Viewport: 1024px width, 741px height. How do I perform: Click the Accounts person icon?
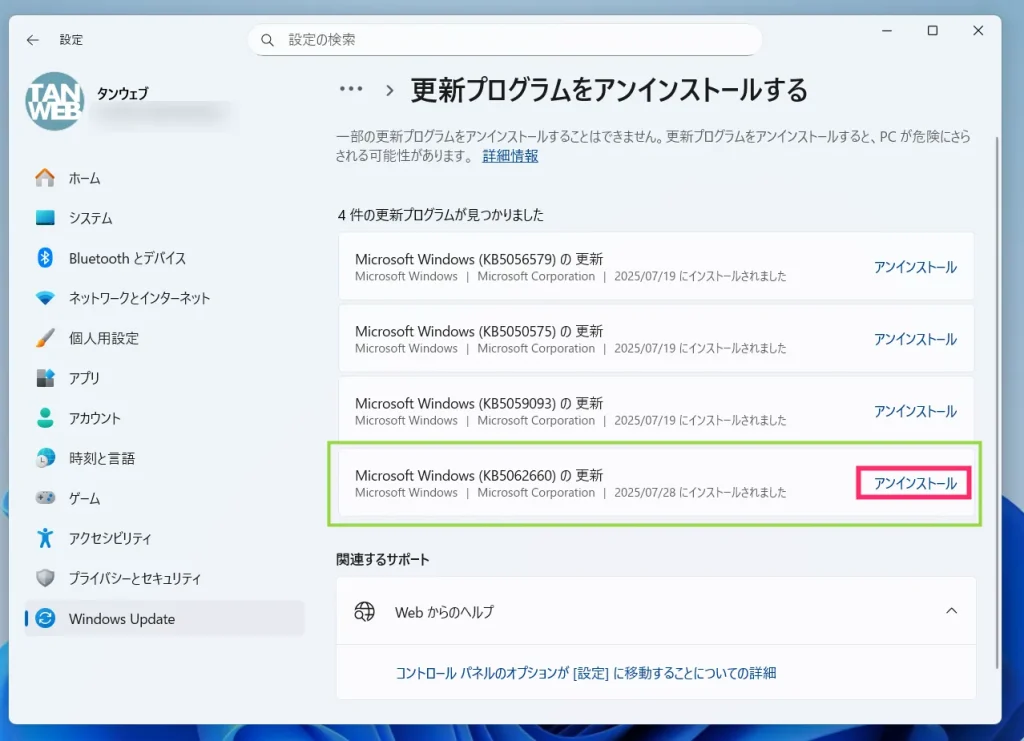point(45,418)
